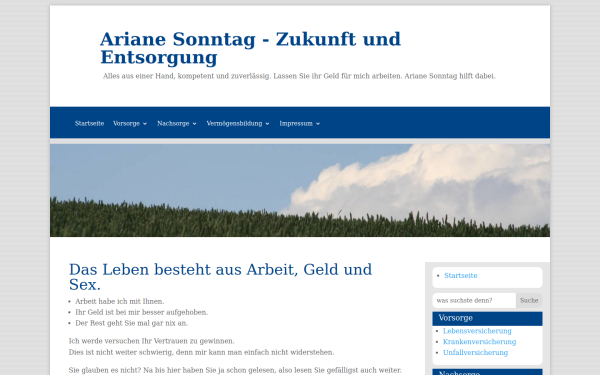Expand the Vermögensbildung dropdown chevron
Screen dimensions: 600x375
coord(267,124)
